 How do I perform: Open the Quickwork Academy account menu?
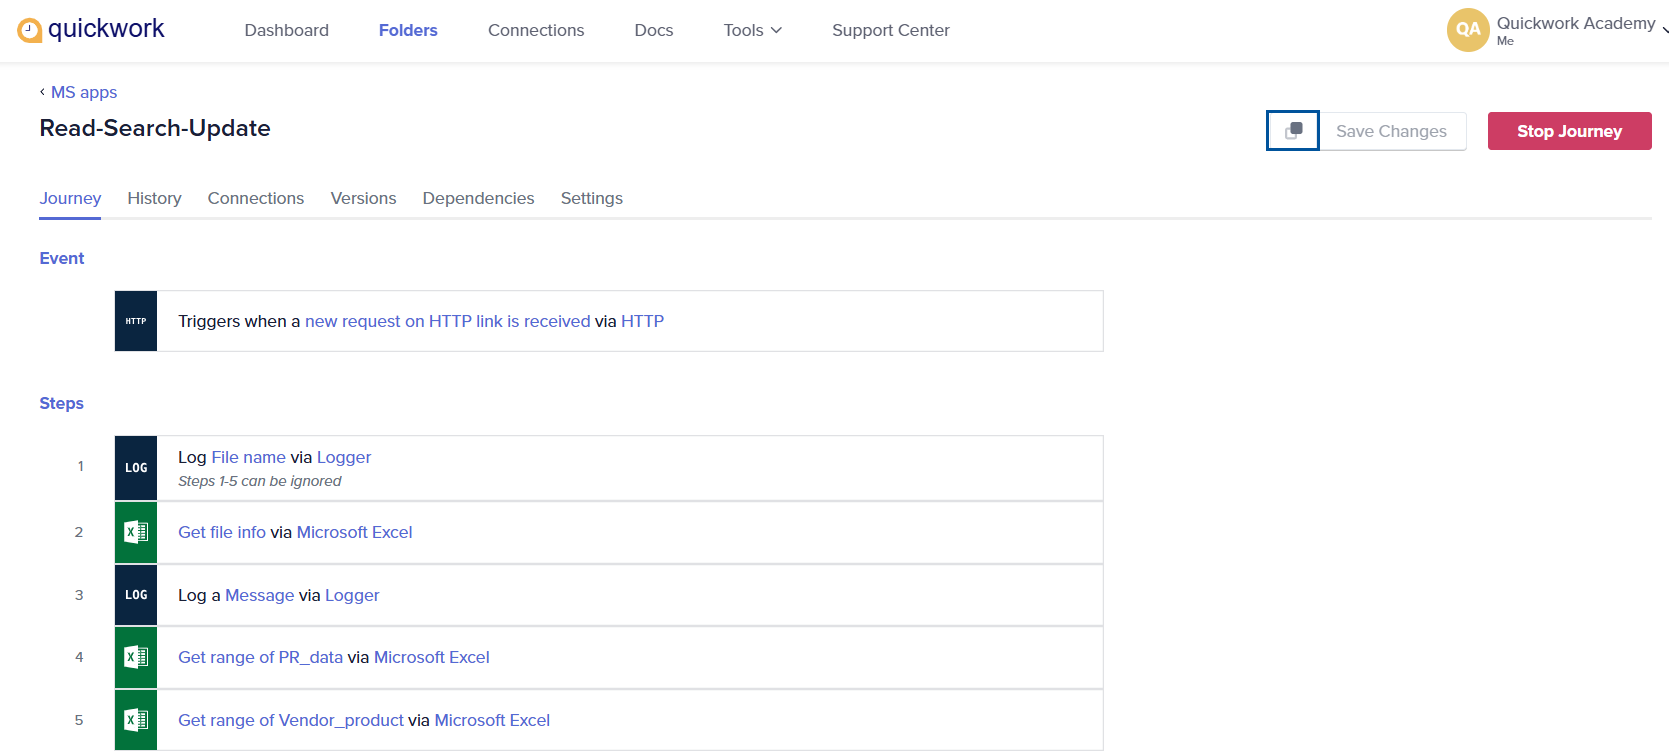click(x=1582, y=30)
